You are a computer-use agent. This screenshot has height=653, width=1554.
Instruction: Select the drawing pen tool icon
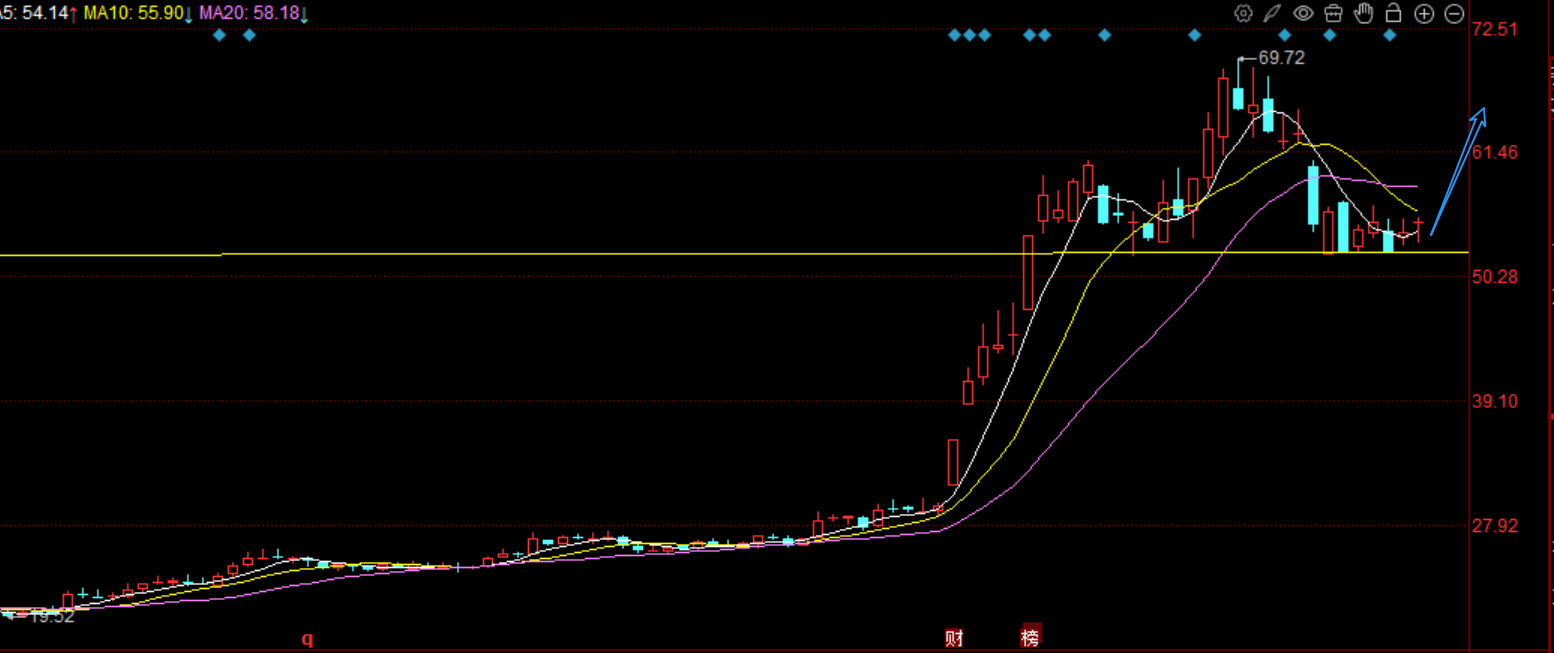pyautogui.click(x=1272, y=13)
